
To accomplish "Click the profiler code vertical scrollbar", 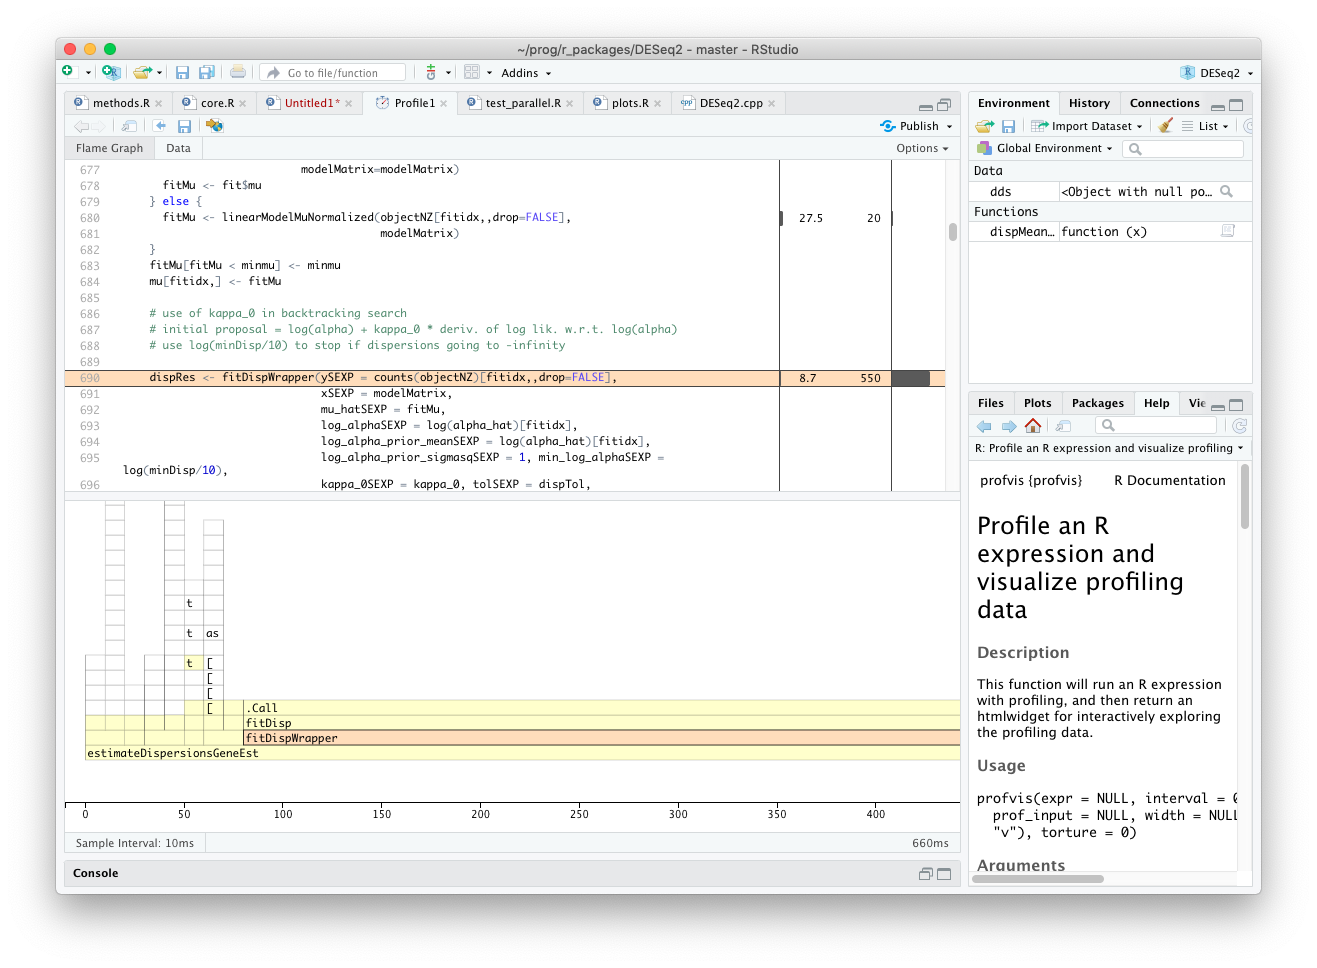I will 953,231.
